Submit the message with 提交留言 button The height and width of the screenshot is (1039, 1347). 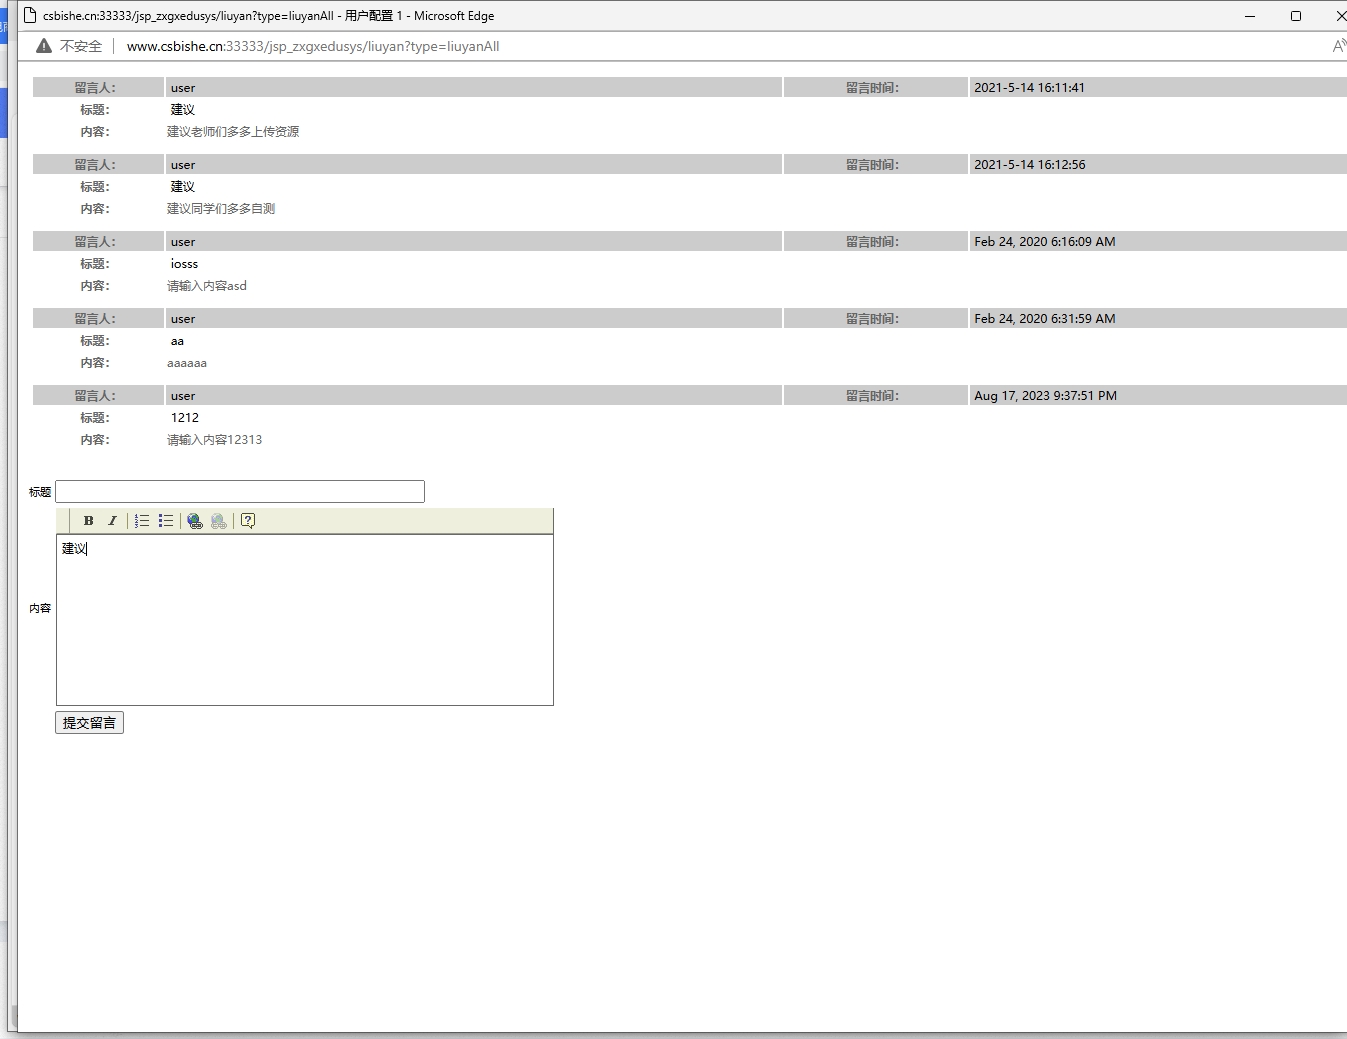(x=90, y=723)
